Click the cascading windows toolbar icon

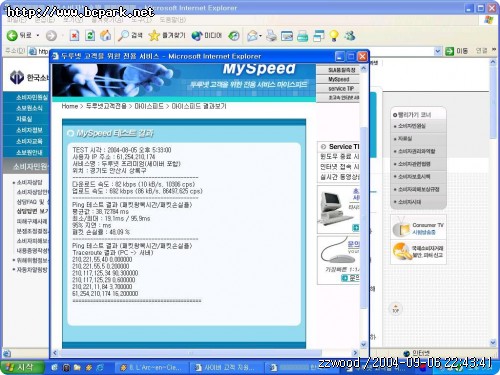319,35
